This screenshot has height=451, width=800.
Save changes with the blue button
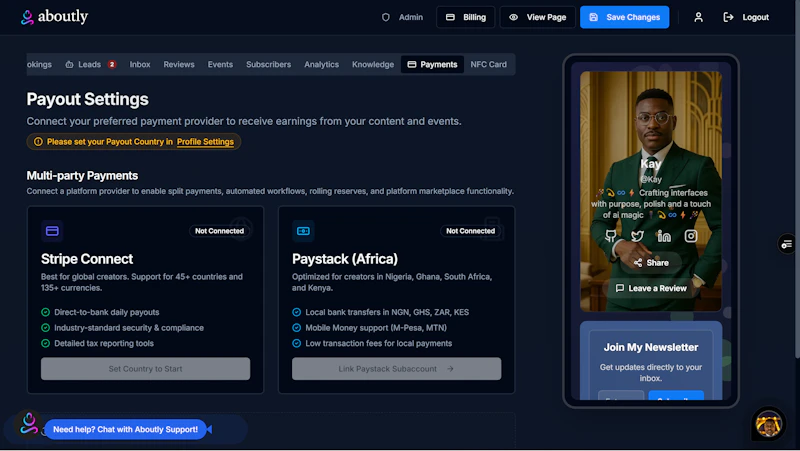(x=624, y=17)
